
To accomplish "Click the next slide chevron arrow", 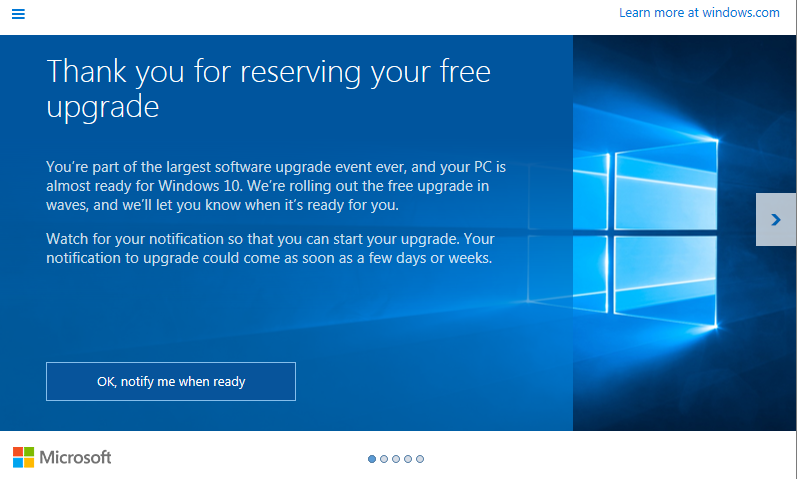I will 776,219.
